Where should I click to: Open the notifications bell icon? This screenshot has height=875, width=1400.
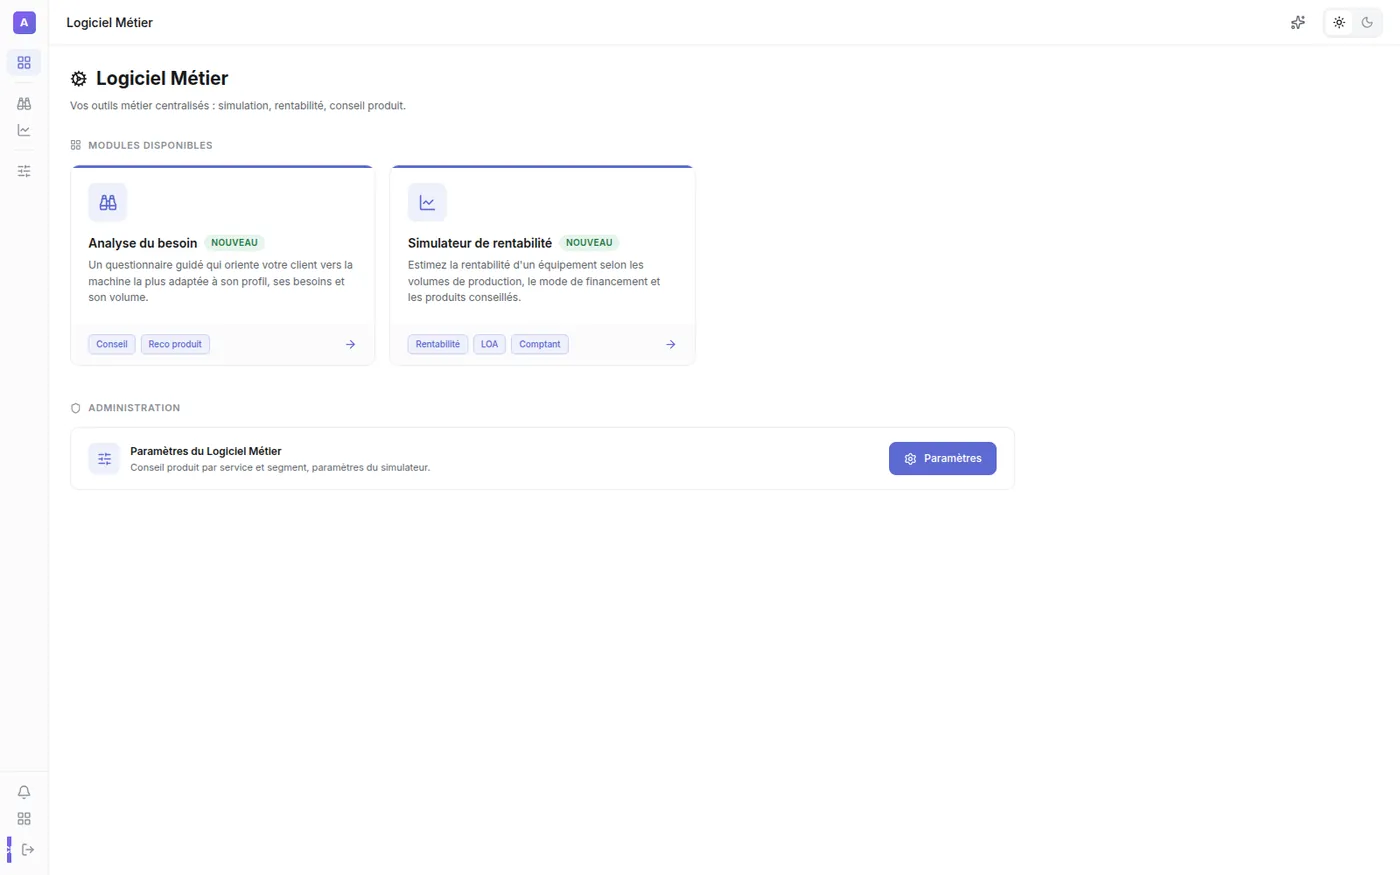pos(24,792)
